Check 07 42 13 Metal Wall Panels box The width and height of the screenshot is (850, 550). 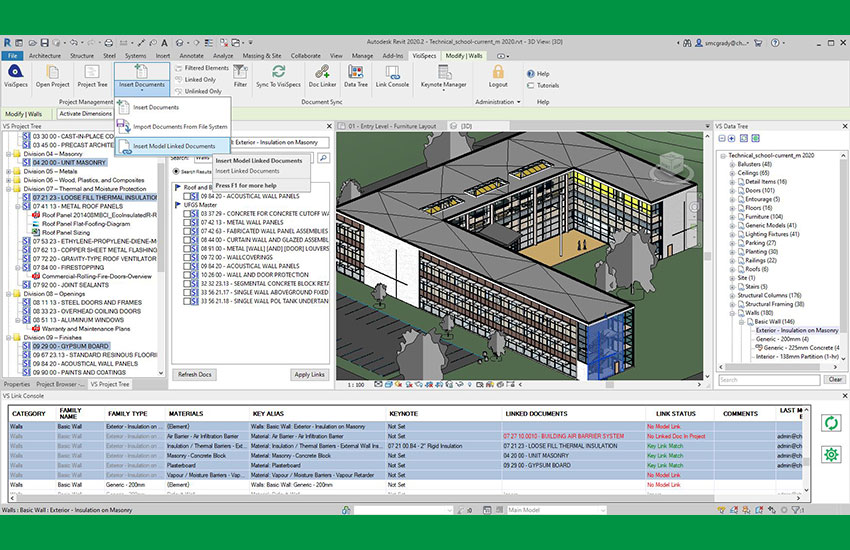(x=186, y=222)
